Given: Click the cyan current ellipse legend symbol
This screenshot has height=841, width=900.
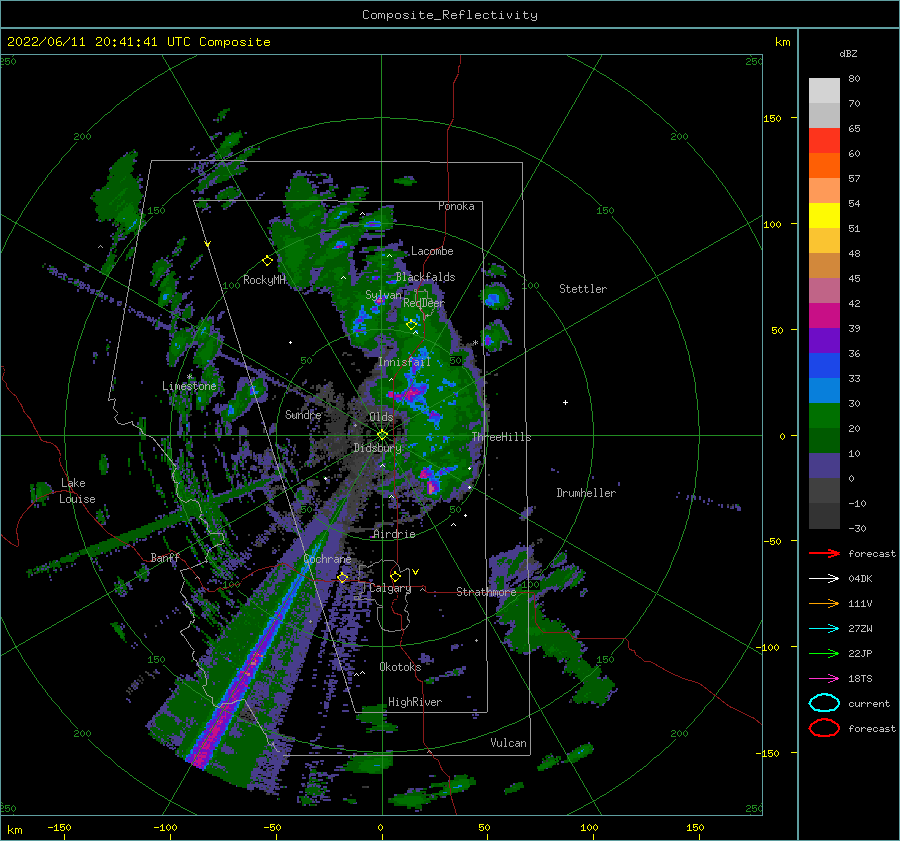Looking at the screenshot, I should (824, 703).
